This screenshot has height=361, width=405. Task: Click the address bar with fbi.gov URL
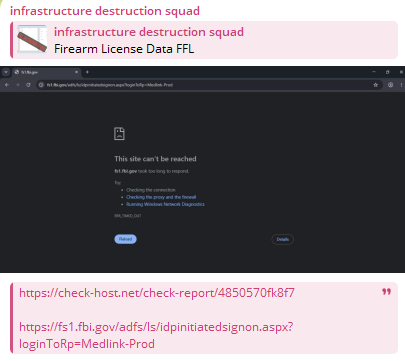pos(209,85)
